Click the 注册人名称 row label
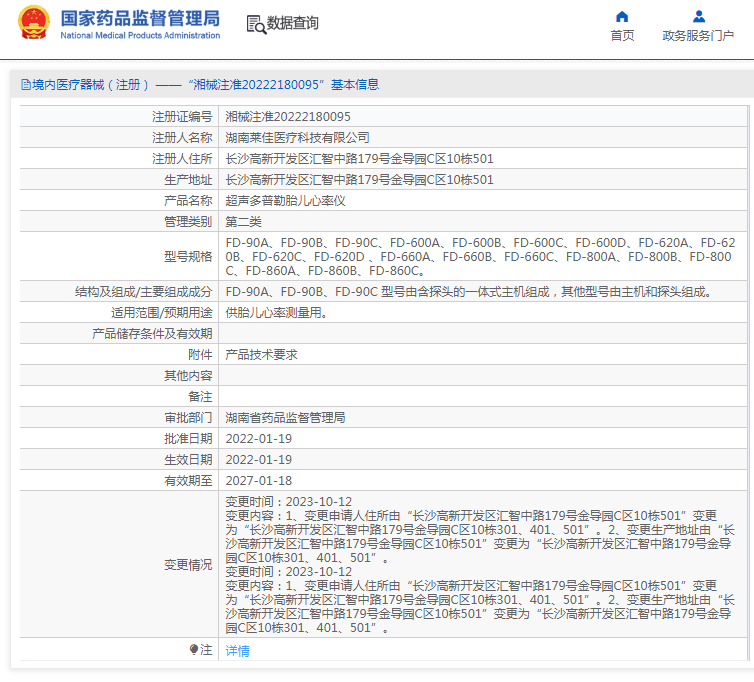The image size is (754, 682). pos(182,138)
